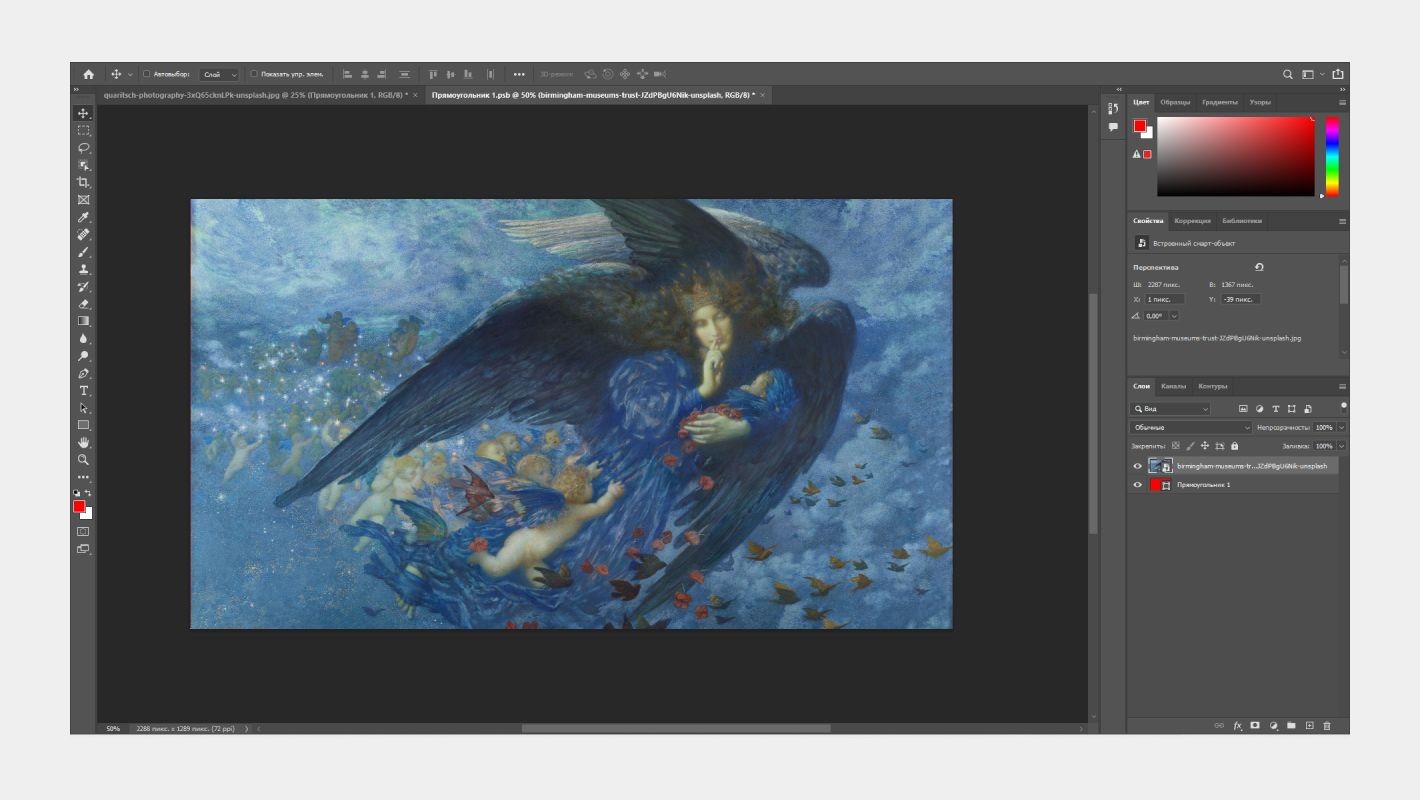Select the Horizontal Type tool

click(x=84, y=391)
